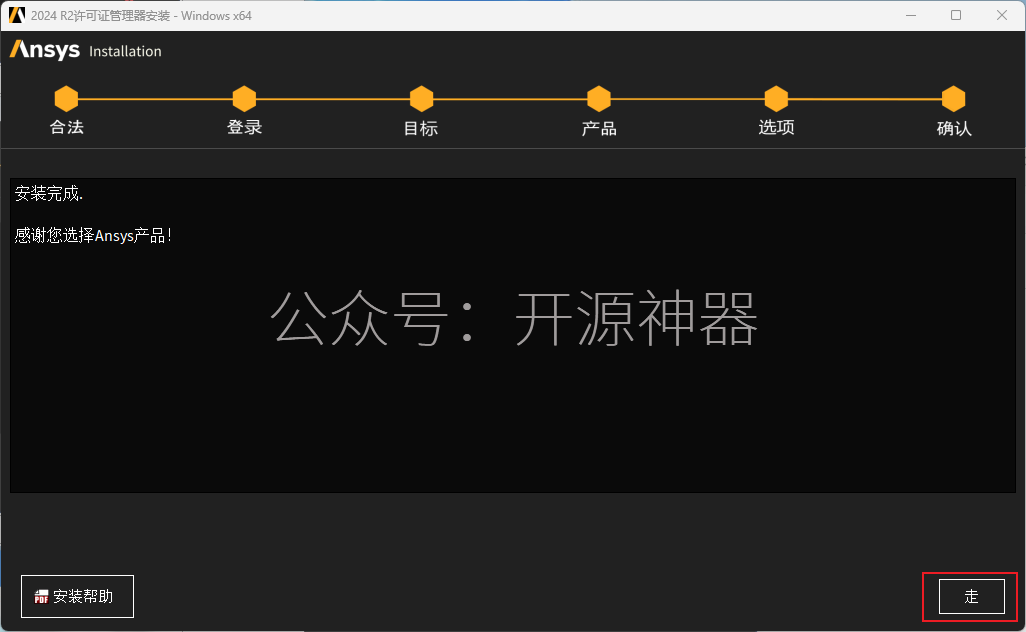The image size is (1026, 632).
Task: Click the 感谢您选择Ansys产品! text line
Action: [93, 236]
